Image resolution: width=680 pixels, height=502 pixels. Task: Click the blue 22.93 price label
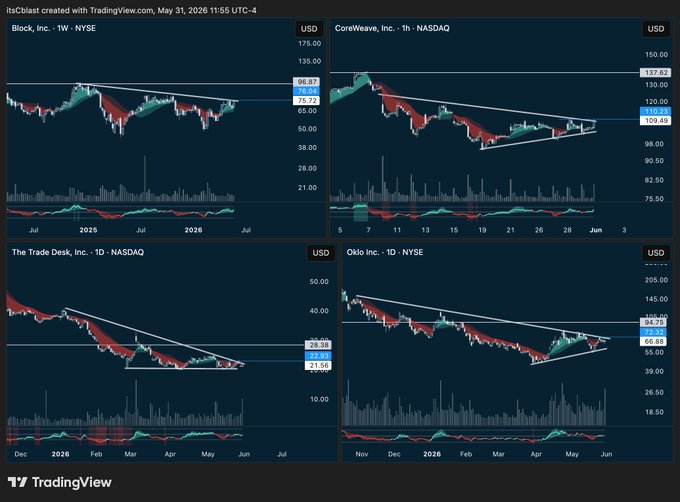[318, 356]
